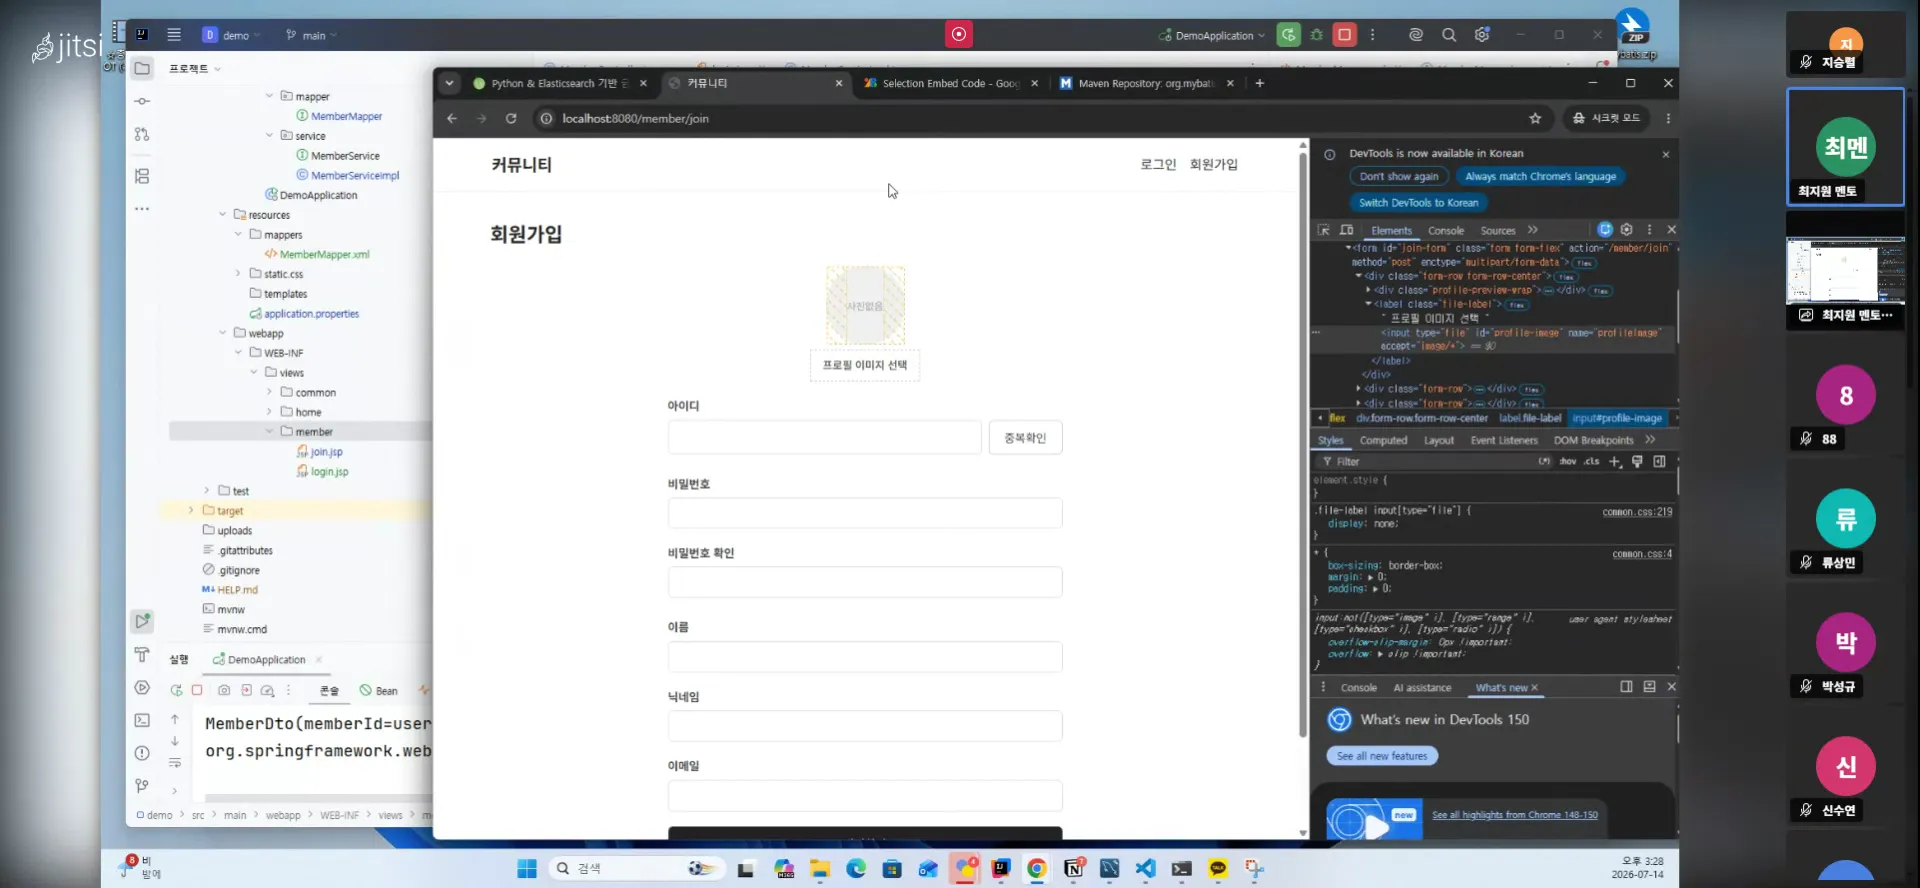Open Pull Requests tool window icon
This screenshot has width=1920, height=888.
(x=142, y=134)
